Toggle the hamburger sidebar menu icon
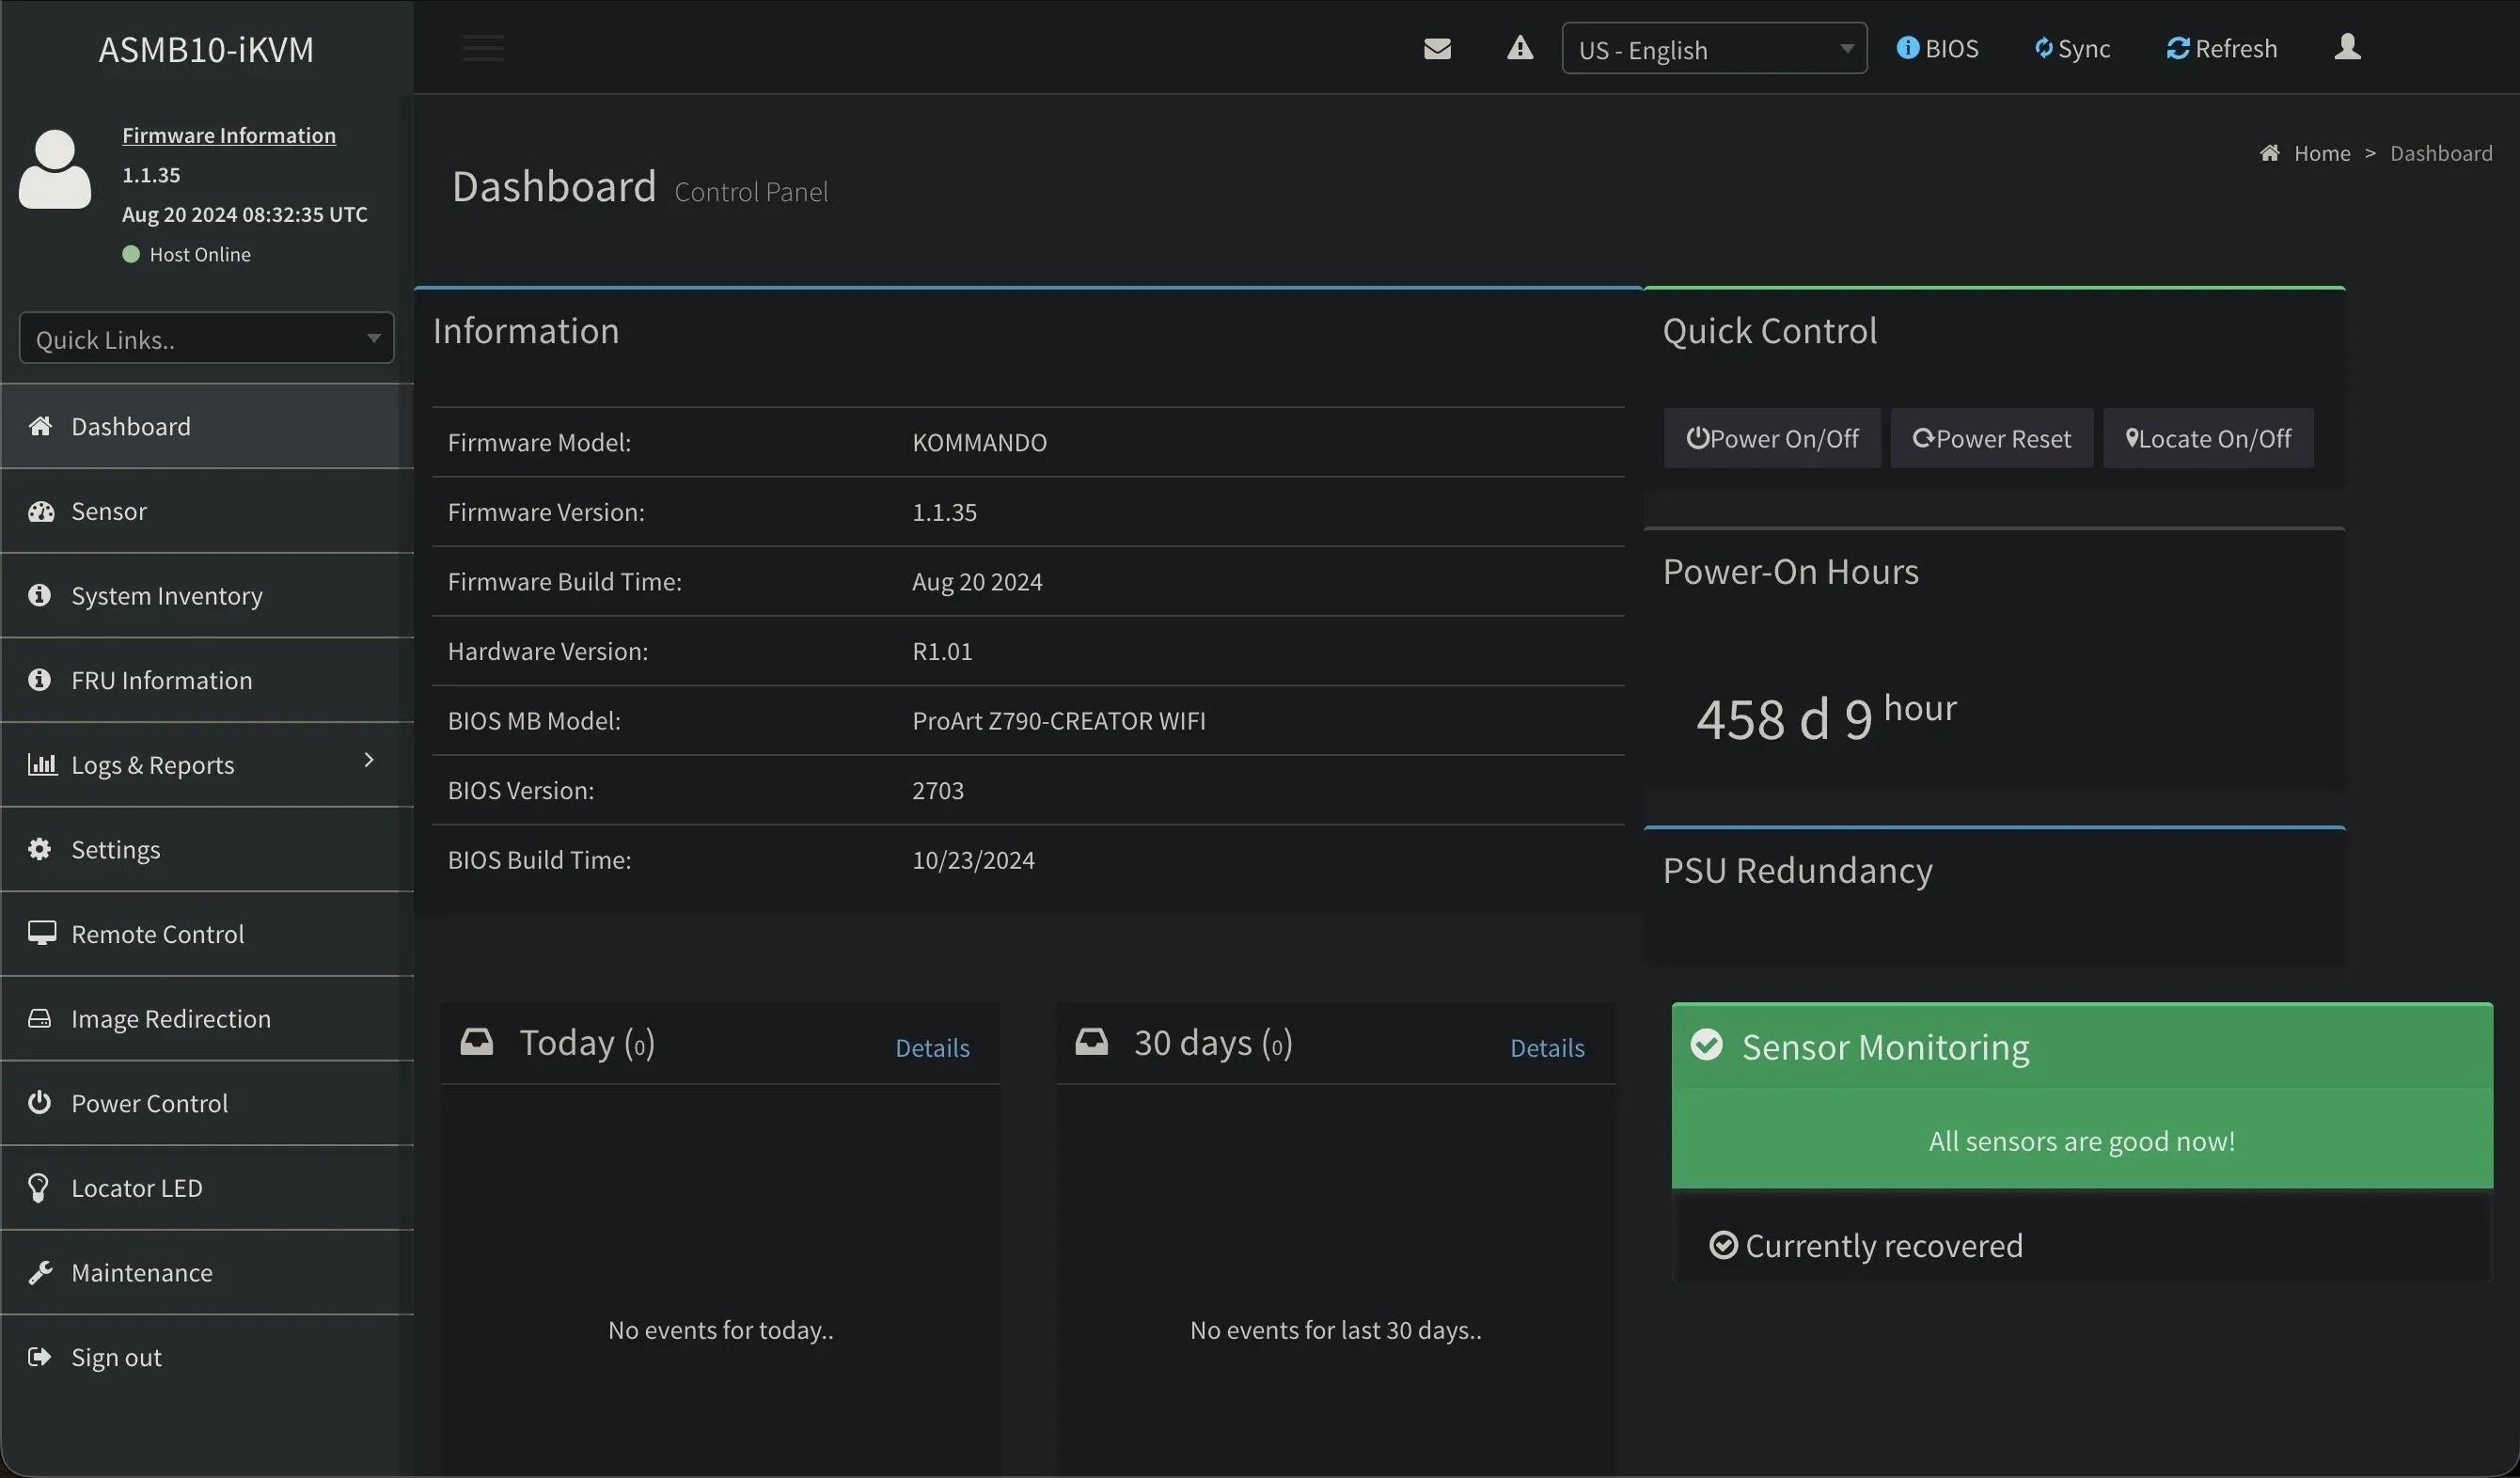This screenshot has width=2520, height=1478. coord(483,47)
